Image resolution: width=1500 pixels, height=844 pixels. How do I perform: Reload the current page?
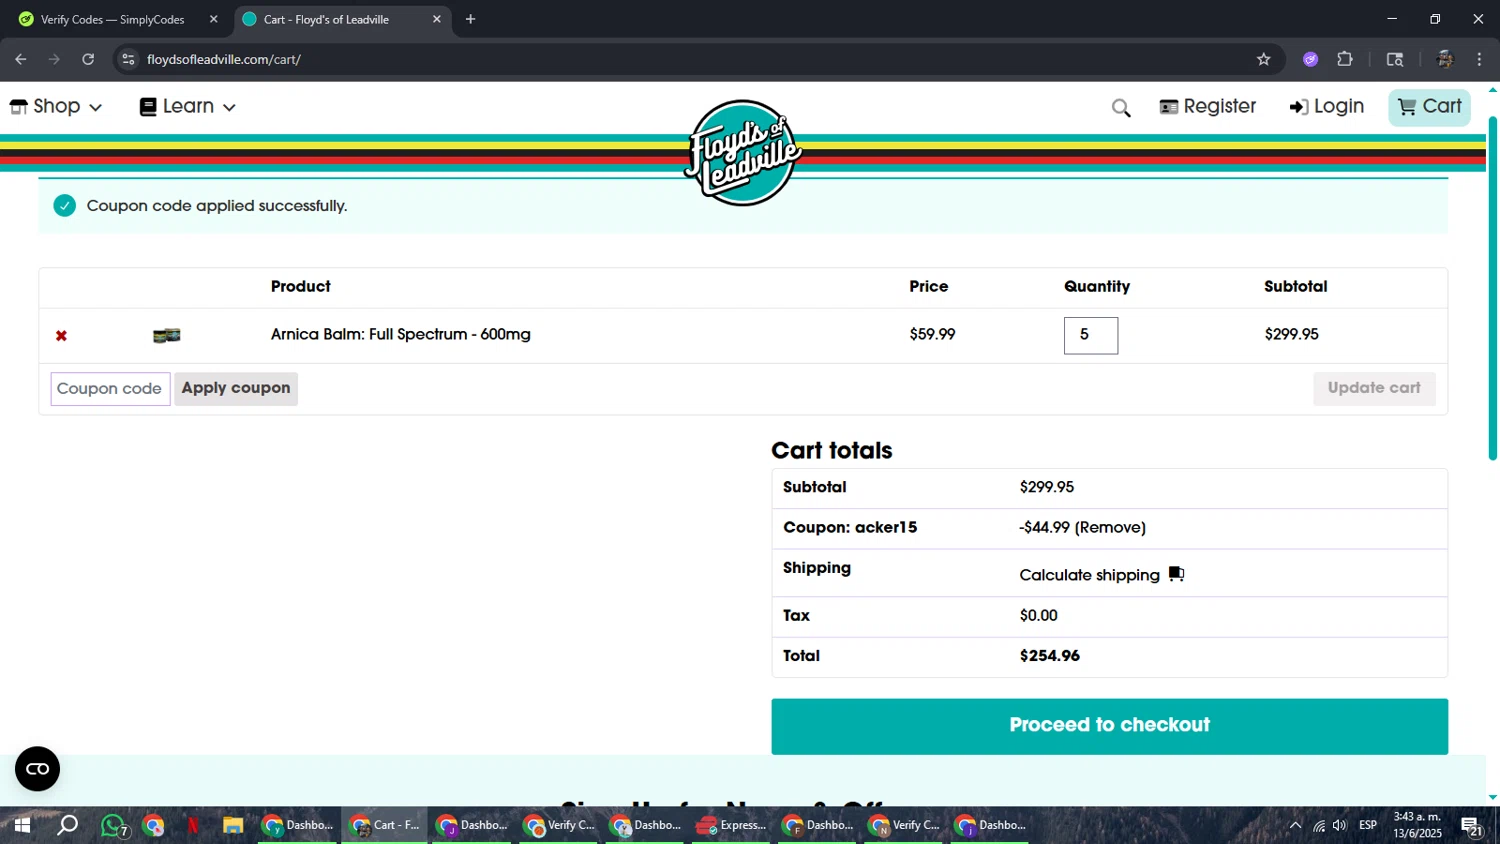[x=88, y=59]
